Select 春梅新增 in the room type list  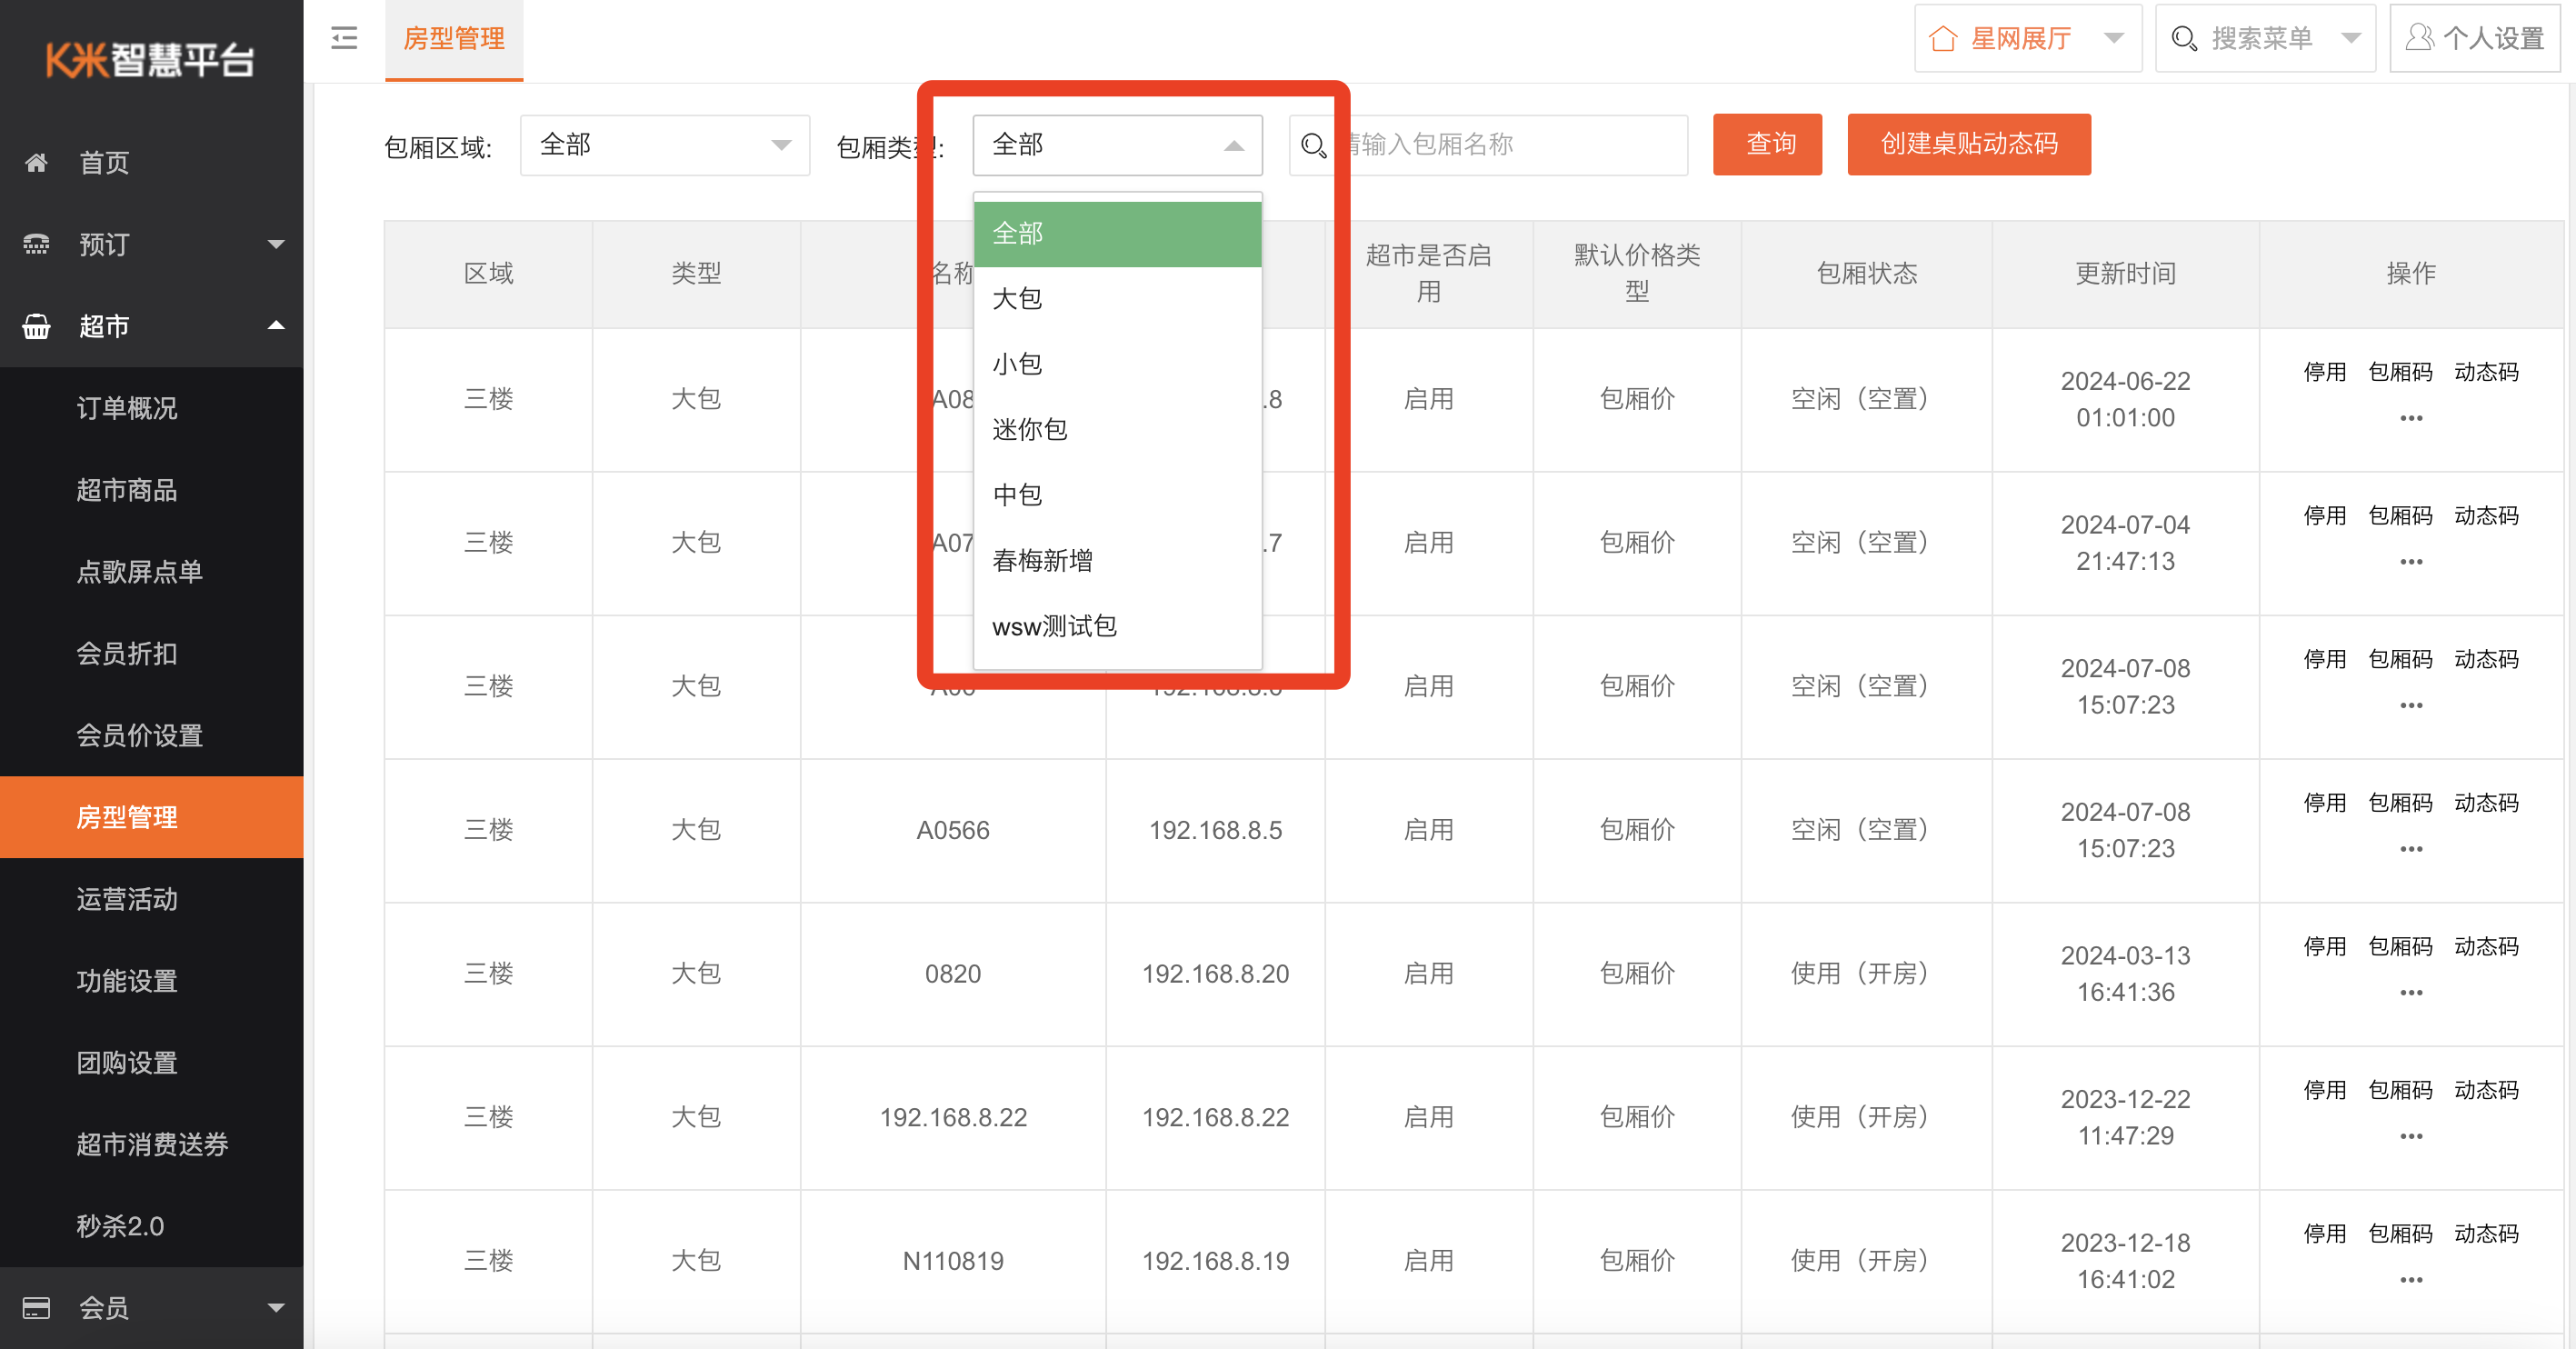(1117, 561)
